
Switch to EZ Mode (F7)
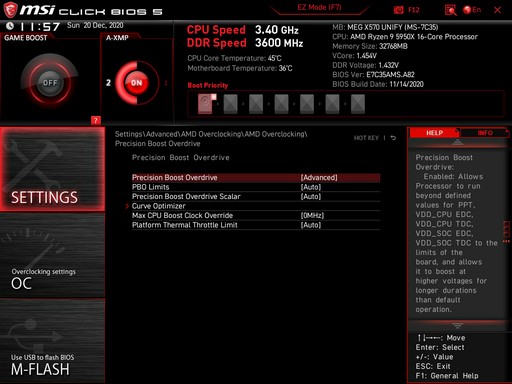[319, 7]
